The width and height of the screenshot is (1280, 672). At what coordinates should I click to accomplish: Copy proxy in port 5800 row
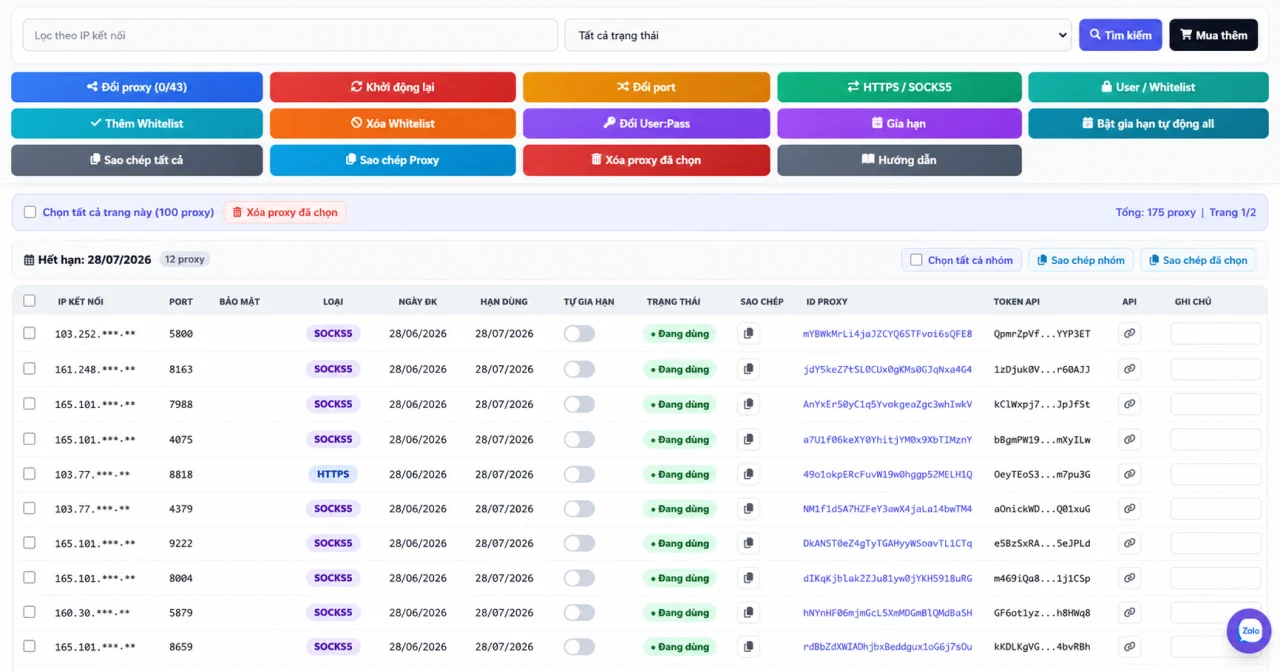(748, 334)
